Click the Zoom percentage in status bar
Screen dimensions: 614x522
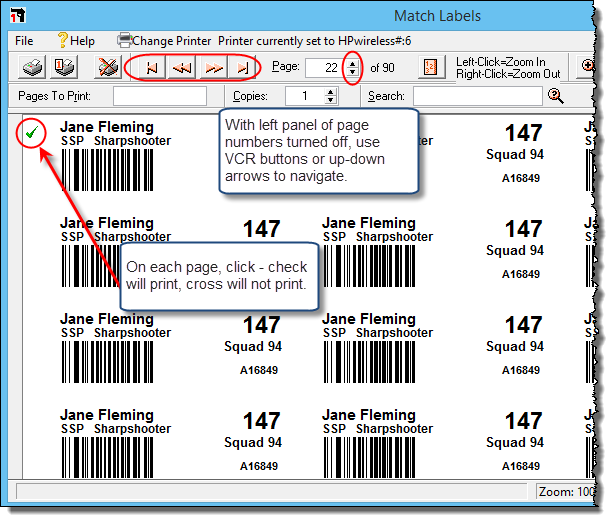(566, 491)
